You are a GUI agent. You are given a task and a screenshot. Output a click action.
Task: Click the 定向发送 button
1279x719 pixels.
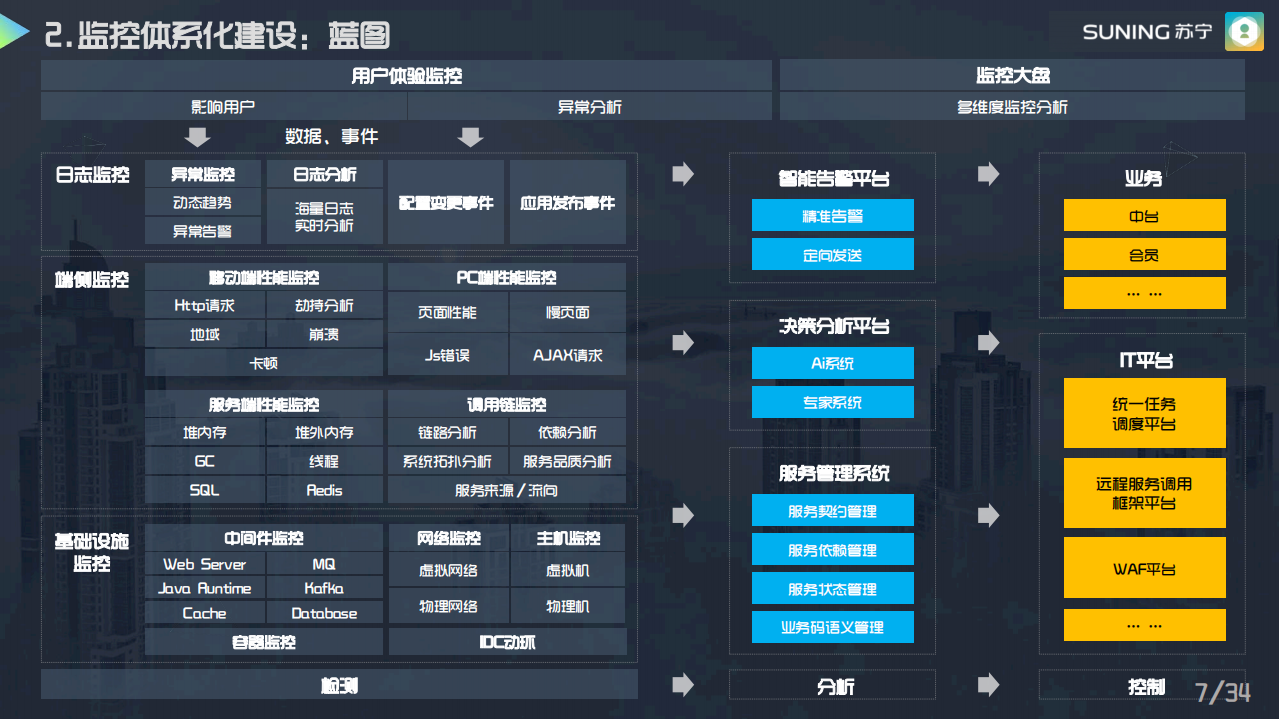point(832,254)
